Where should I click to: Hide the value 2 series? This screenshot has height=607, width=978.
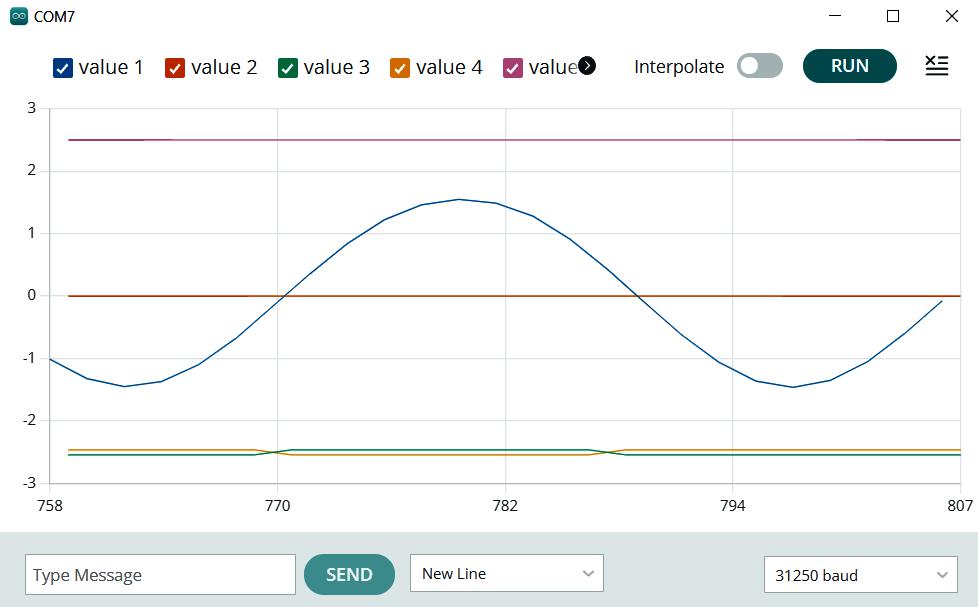(175, 68)
